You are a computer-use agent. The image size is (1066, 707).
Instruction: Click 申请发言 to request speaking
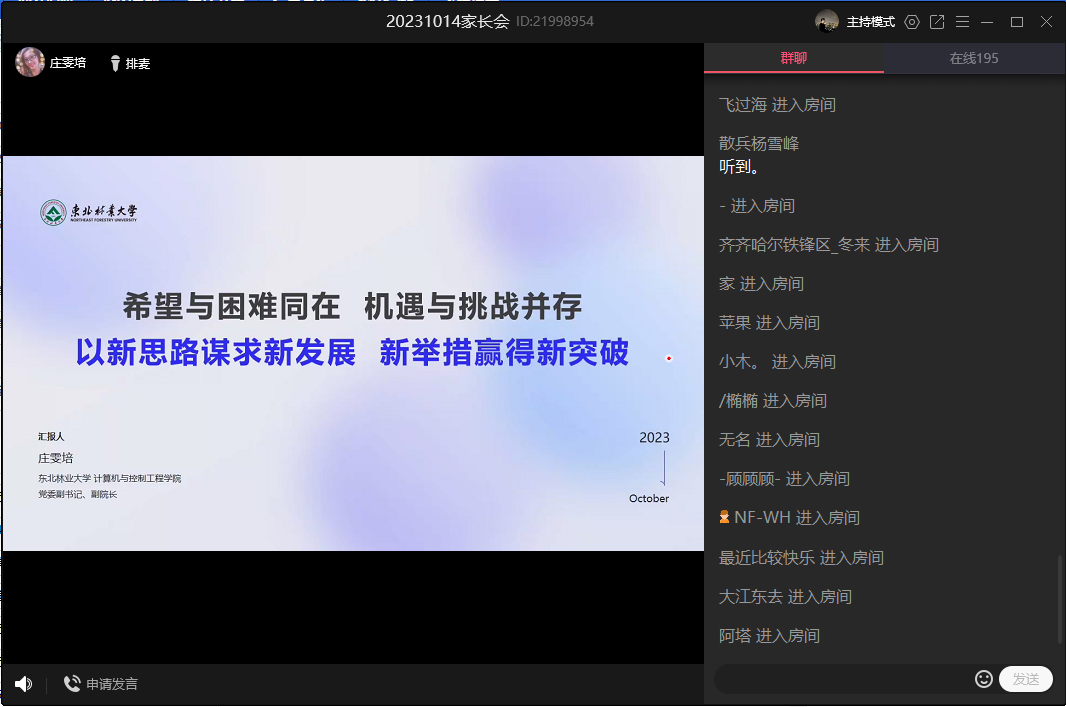pos(112,684)
